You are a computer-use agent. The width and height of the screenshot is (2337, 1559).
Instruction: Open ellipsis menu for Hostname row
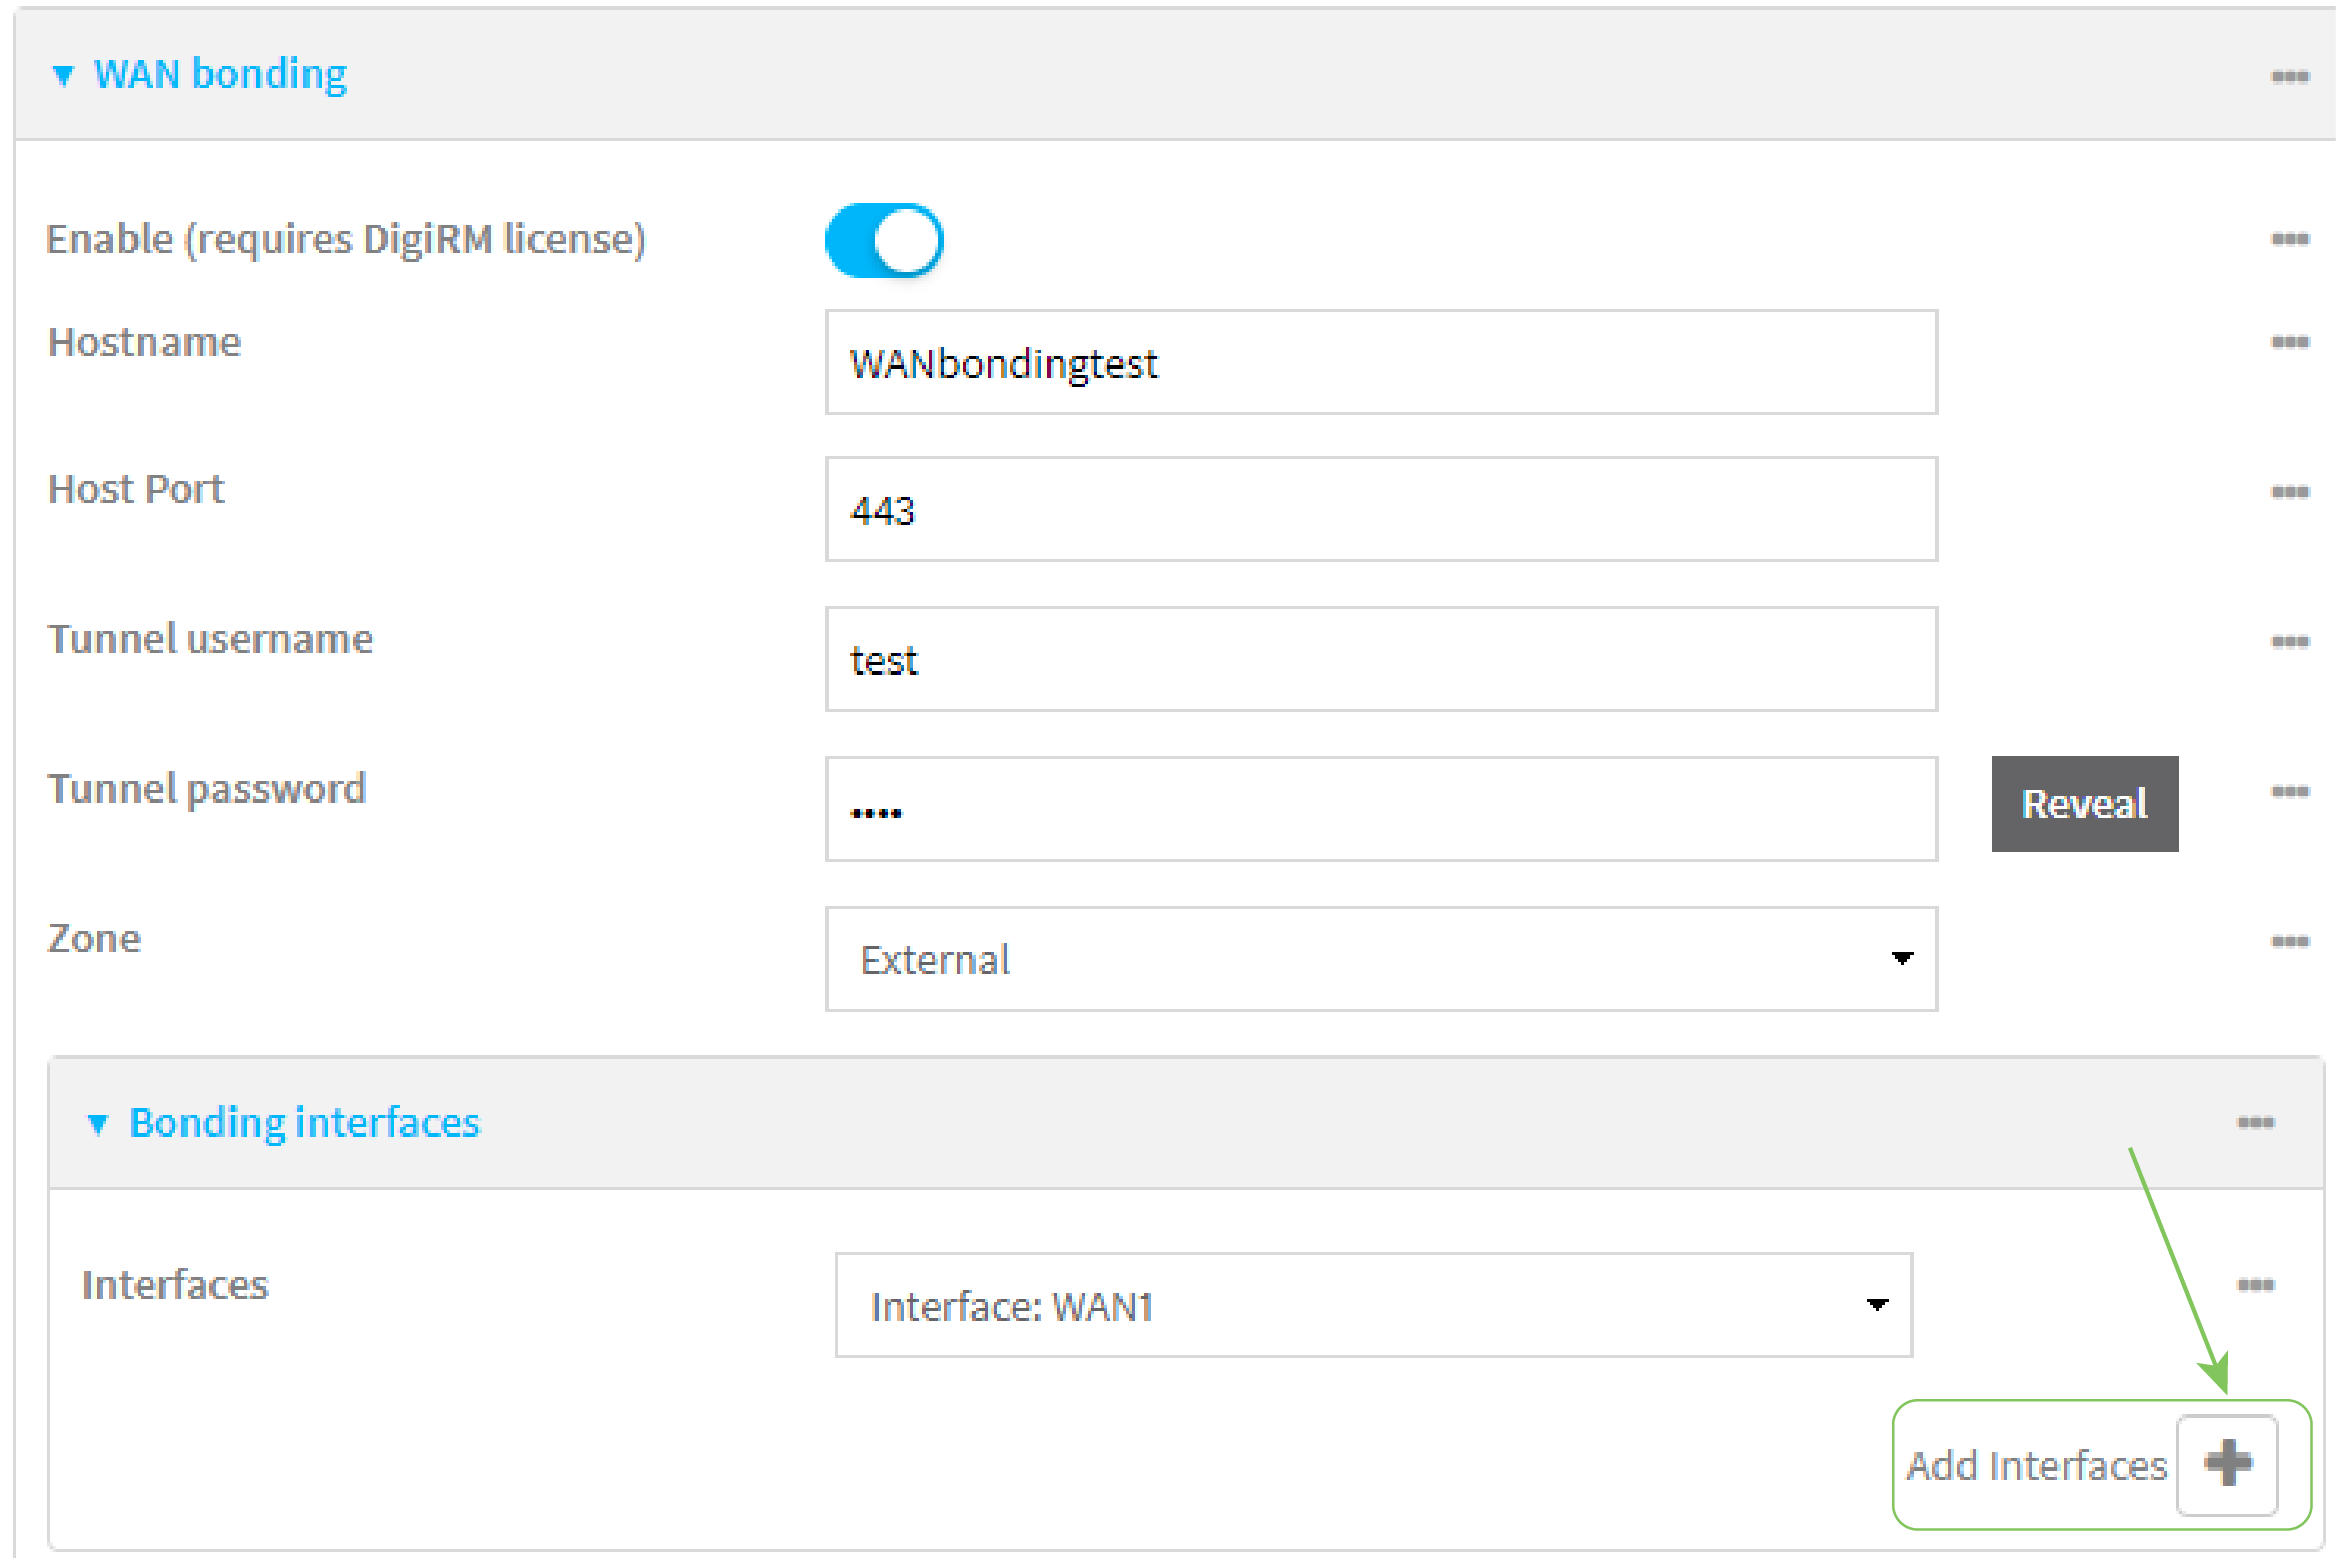pyautogui.click(x=2289, y=342)
